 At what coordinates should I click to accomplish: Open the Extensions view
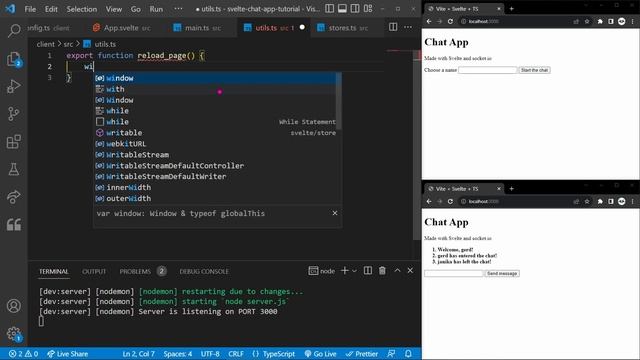tap(14, 142)
